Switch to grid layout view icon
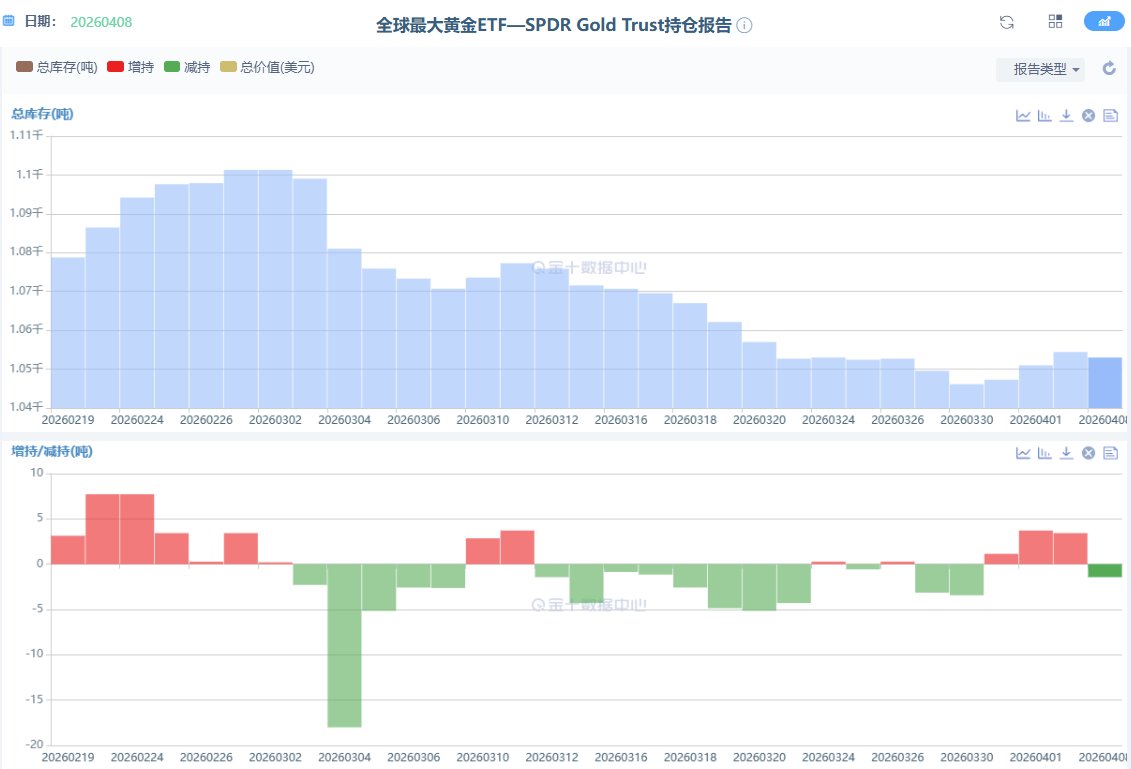1131x769 pixels. coord(1055,22)
